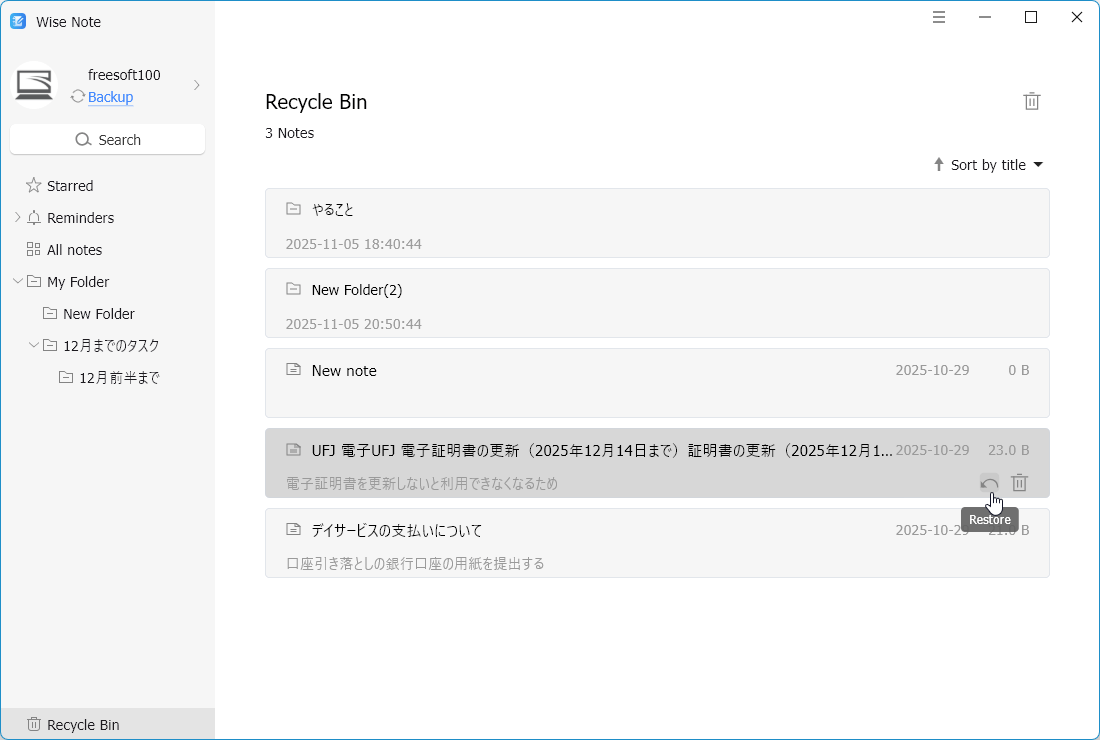Screen dimensions: 1100x740
Task: Click the Backup link
Action: pyautogui.click(x=110, y=97)
